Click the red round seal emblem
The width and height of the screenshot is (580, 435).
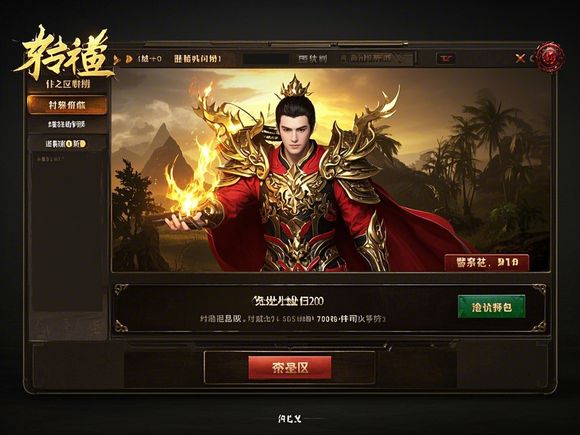tap(550, 57)
